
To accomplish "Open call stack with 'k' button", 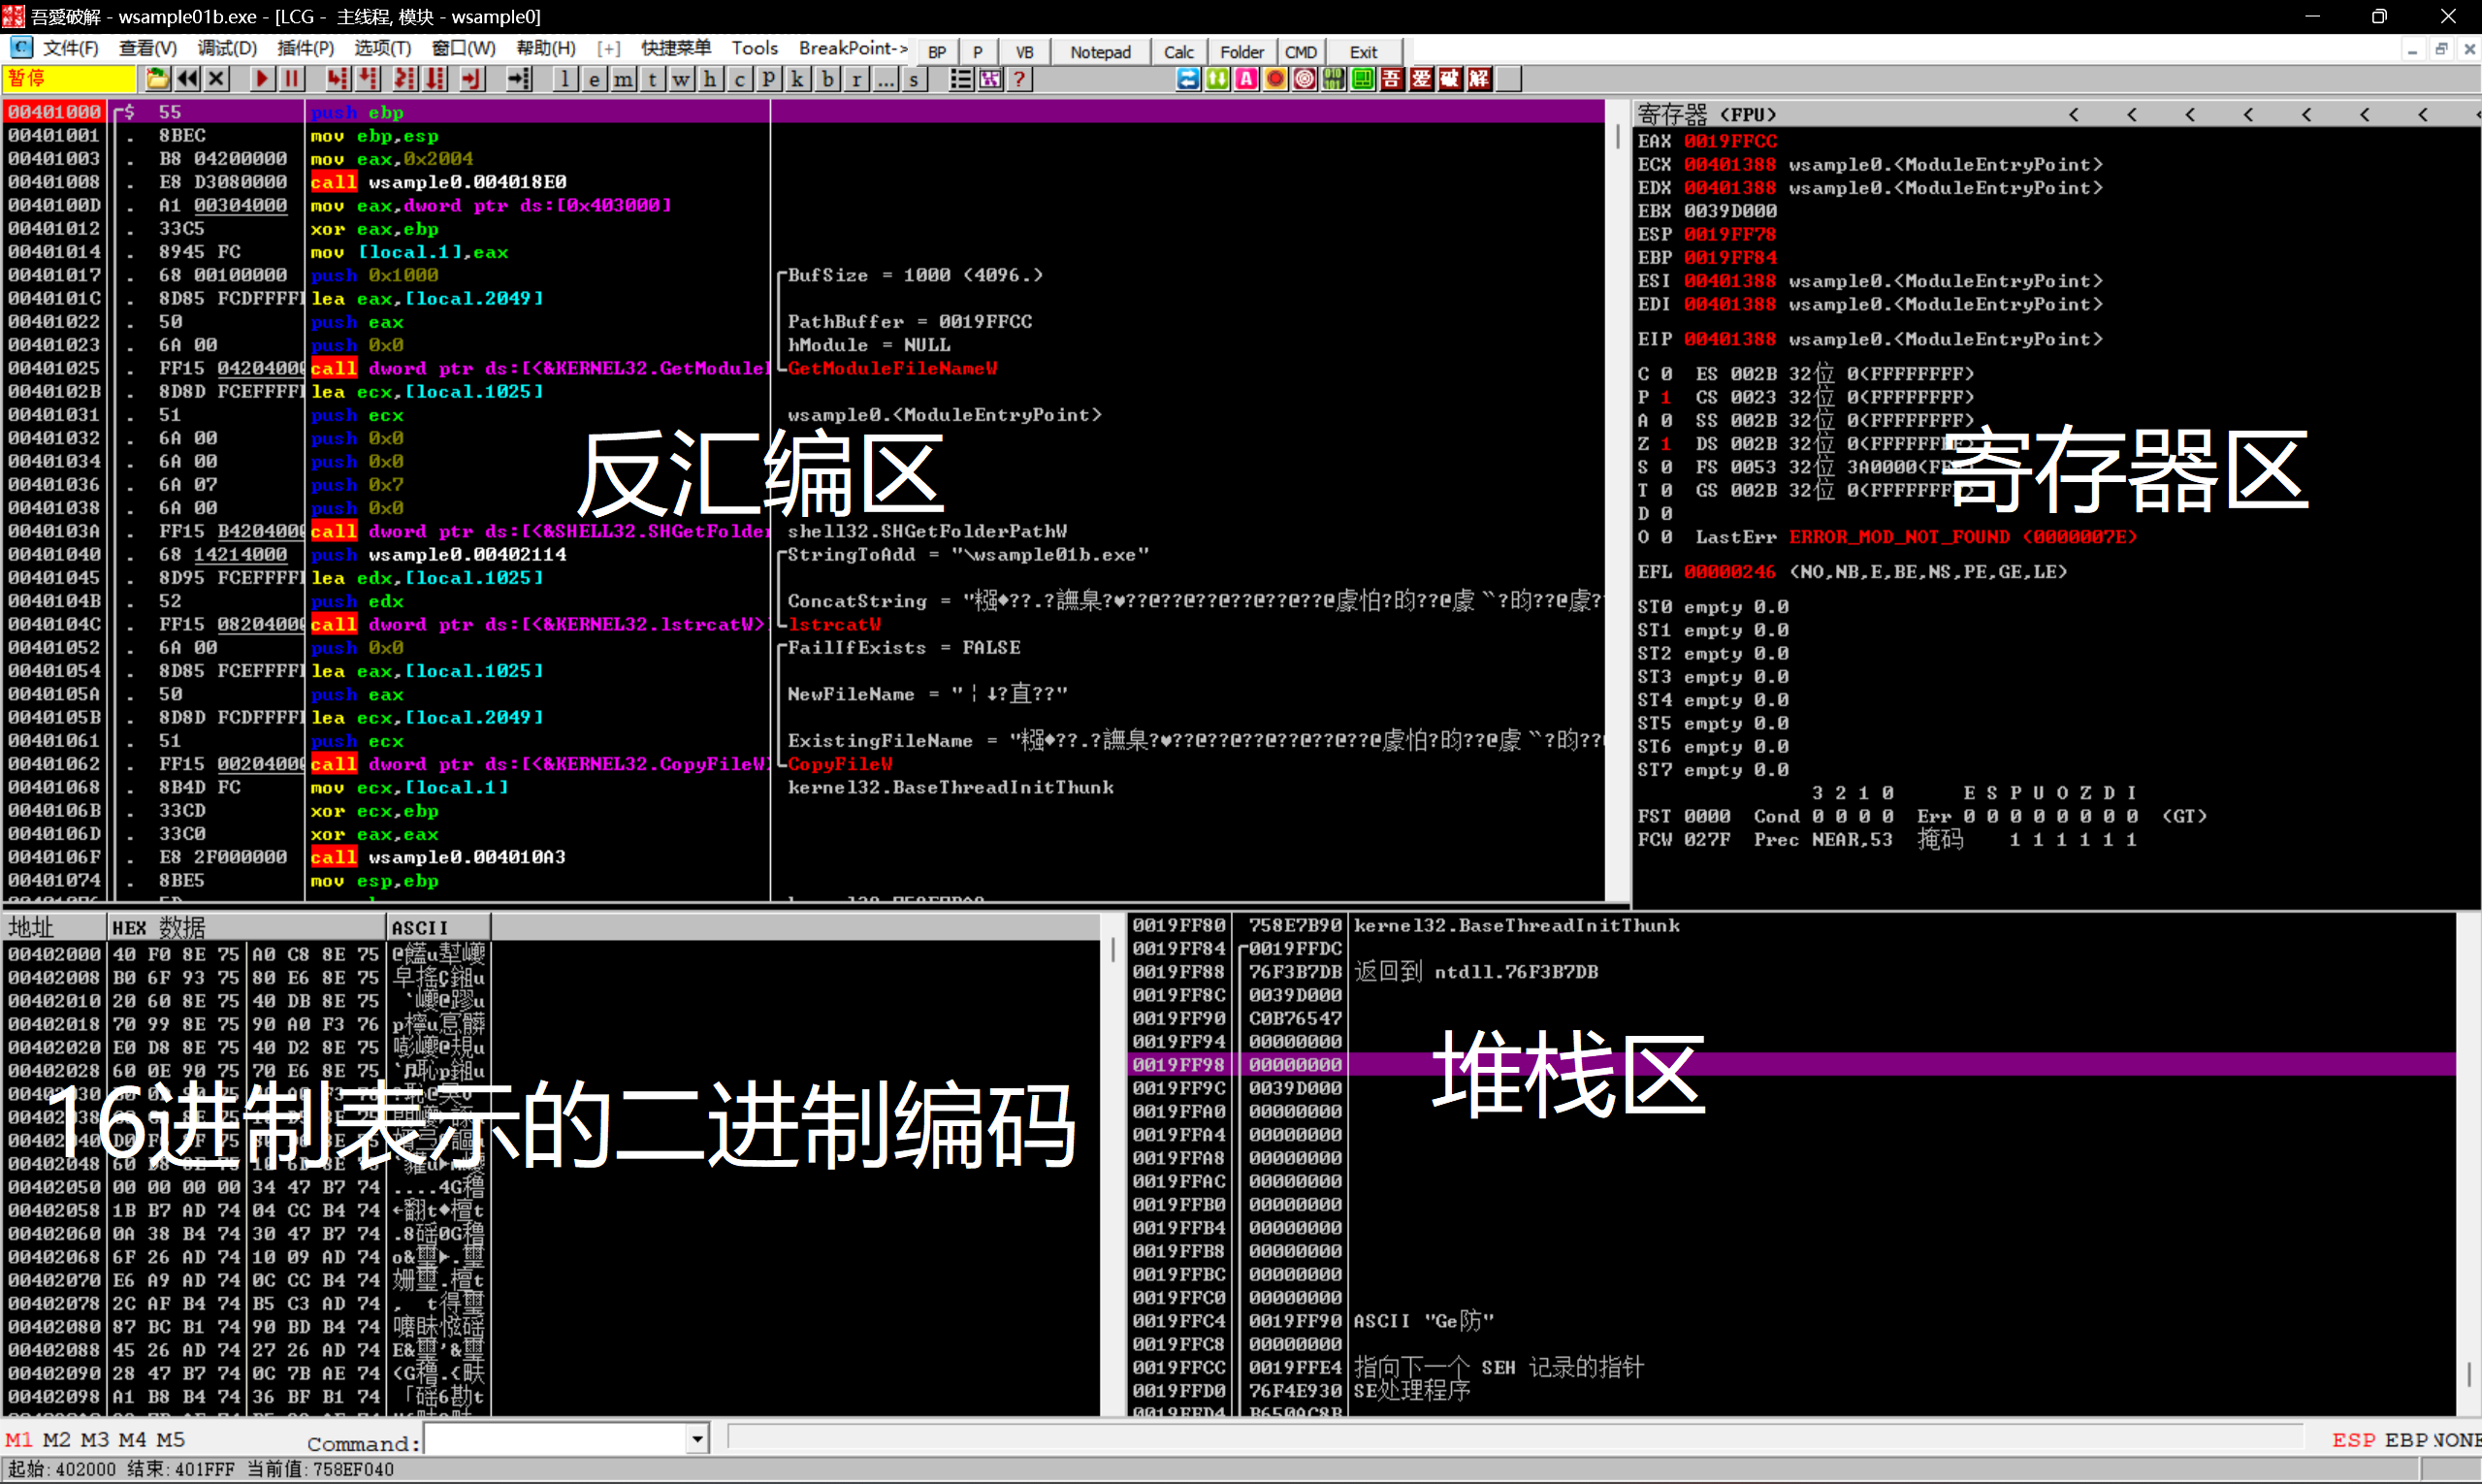I will coord(797,79).
